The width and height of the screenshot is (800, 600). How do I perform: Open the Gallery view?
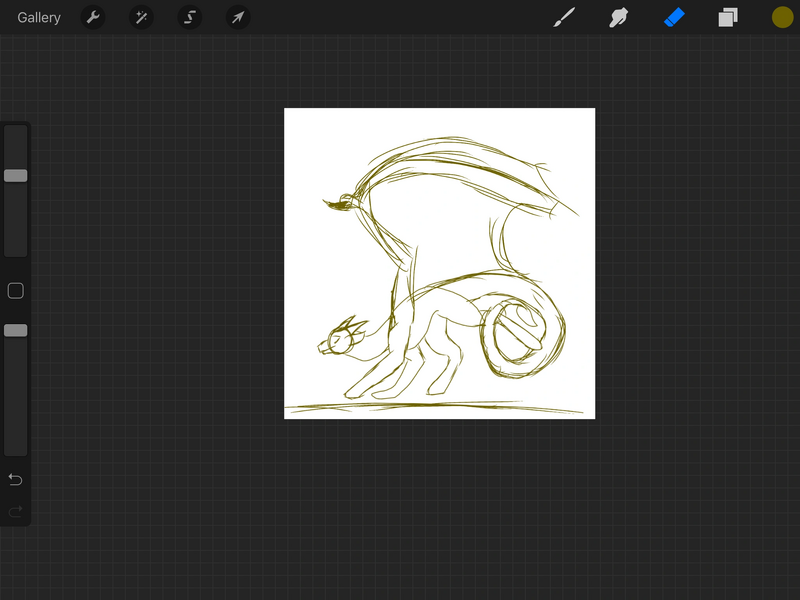[39, 18]
